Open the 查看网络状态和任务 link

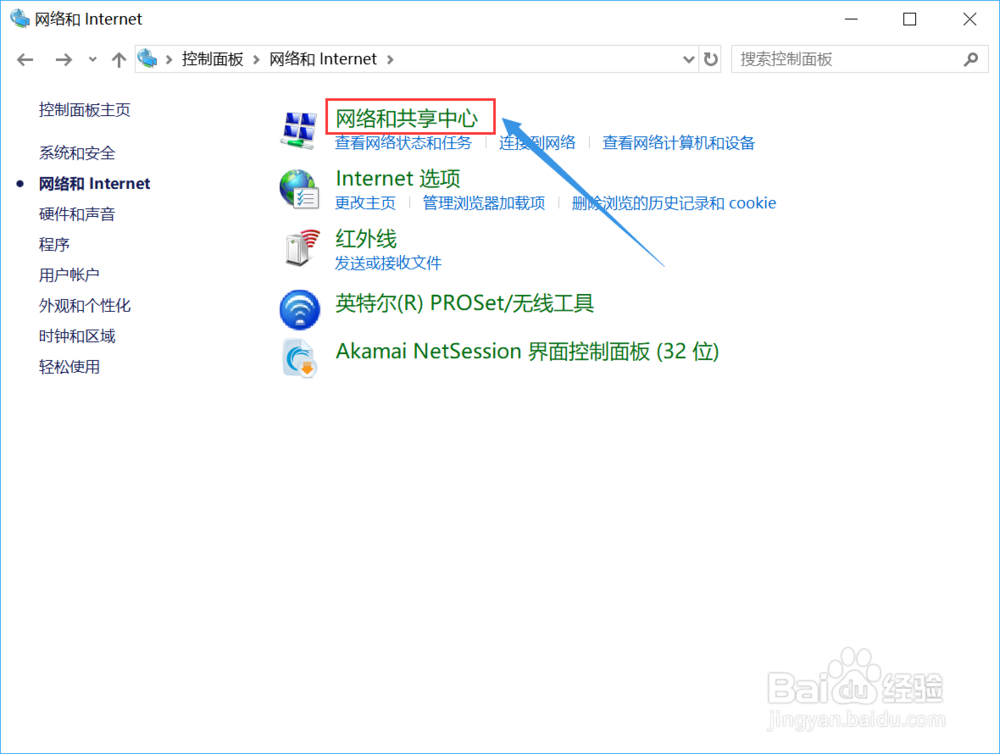click(x=404, y=143)
